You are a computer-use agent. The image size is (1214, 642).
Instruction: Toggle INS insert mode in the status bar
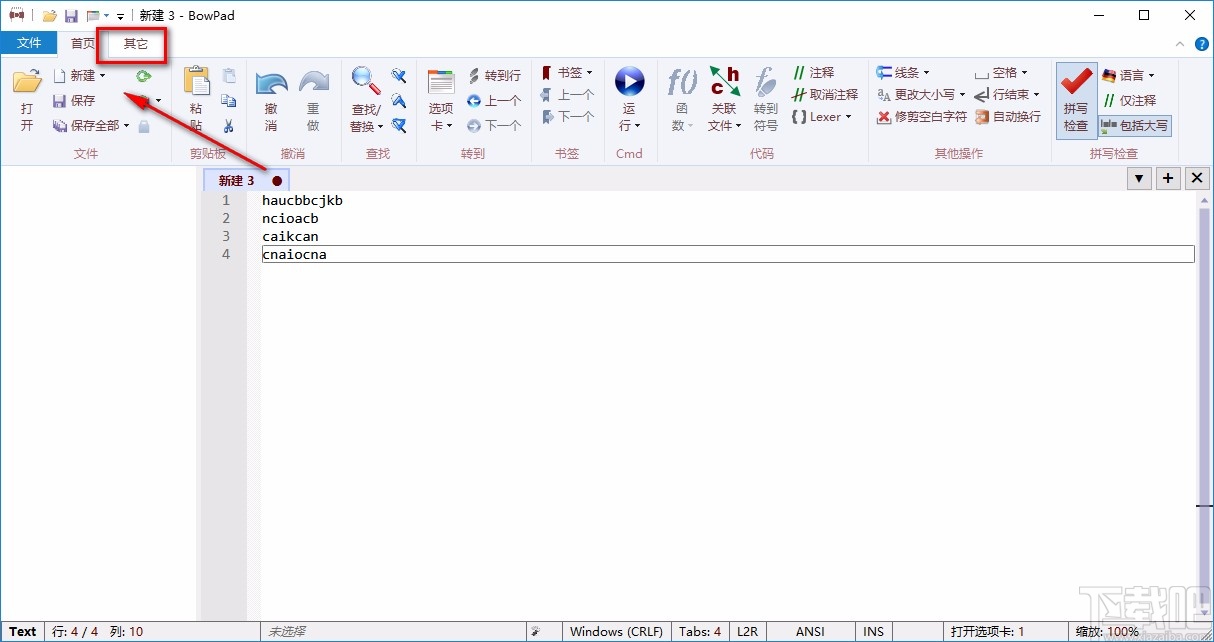click(874, 631)
